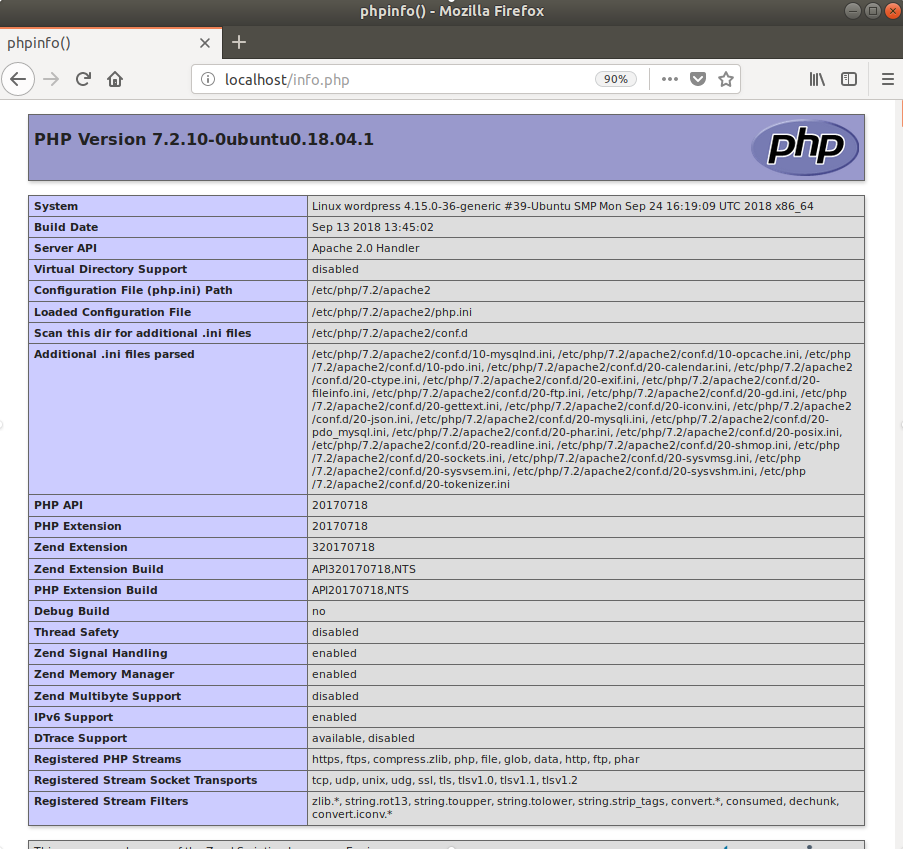Maximize the Firefox window

(873, 10)
